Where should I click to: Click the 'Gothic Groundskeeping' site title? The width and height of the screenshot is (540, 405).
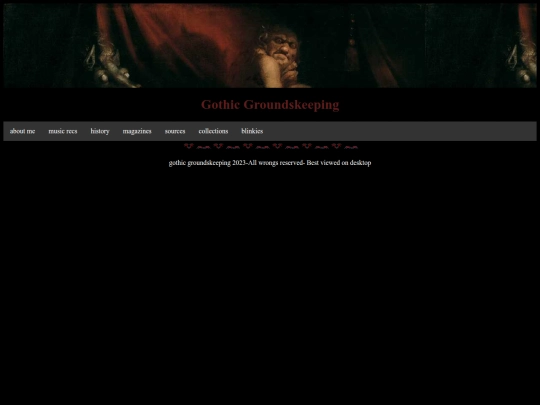270,105
